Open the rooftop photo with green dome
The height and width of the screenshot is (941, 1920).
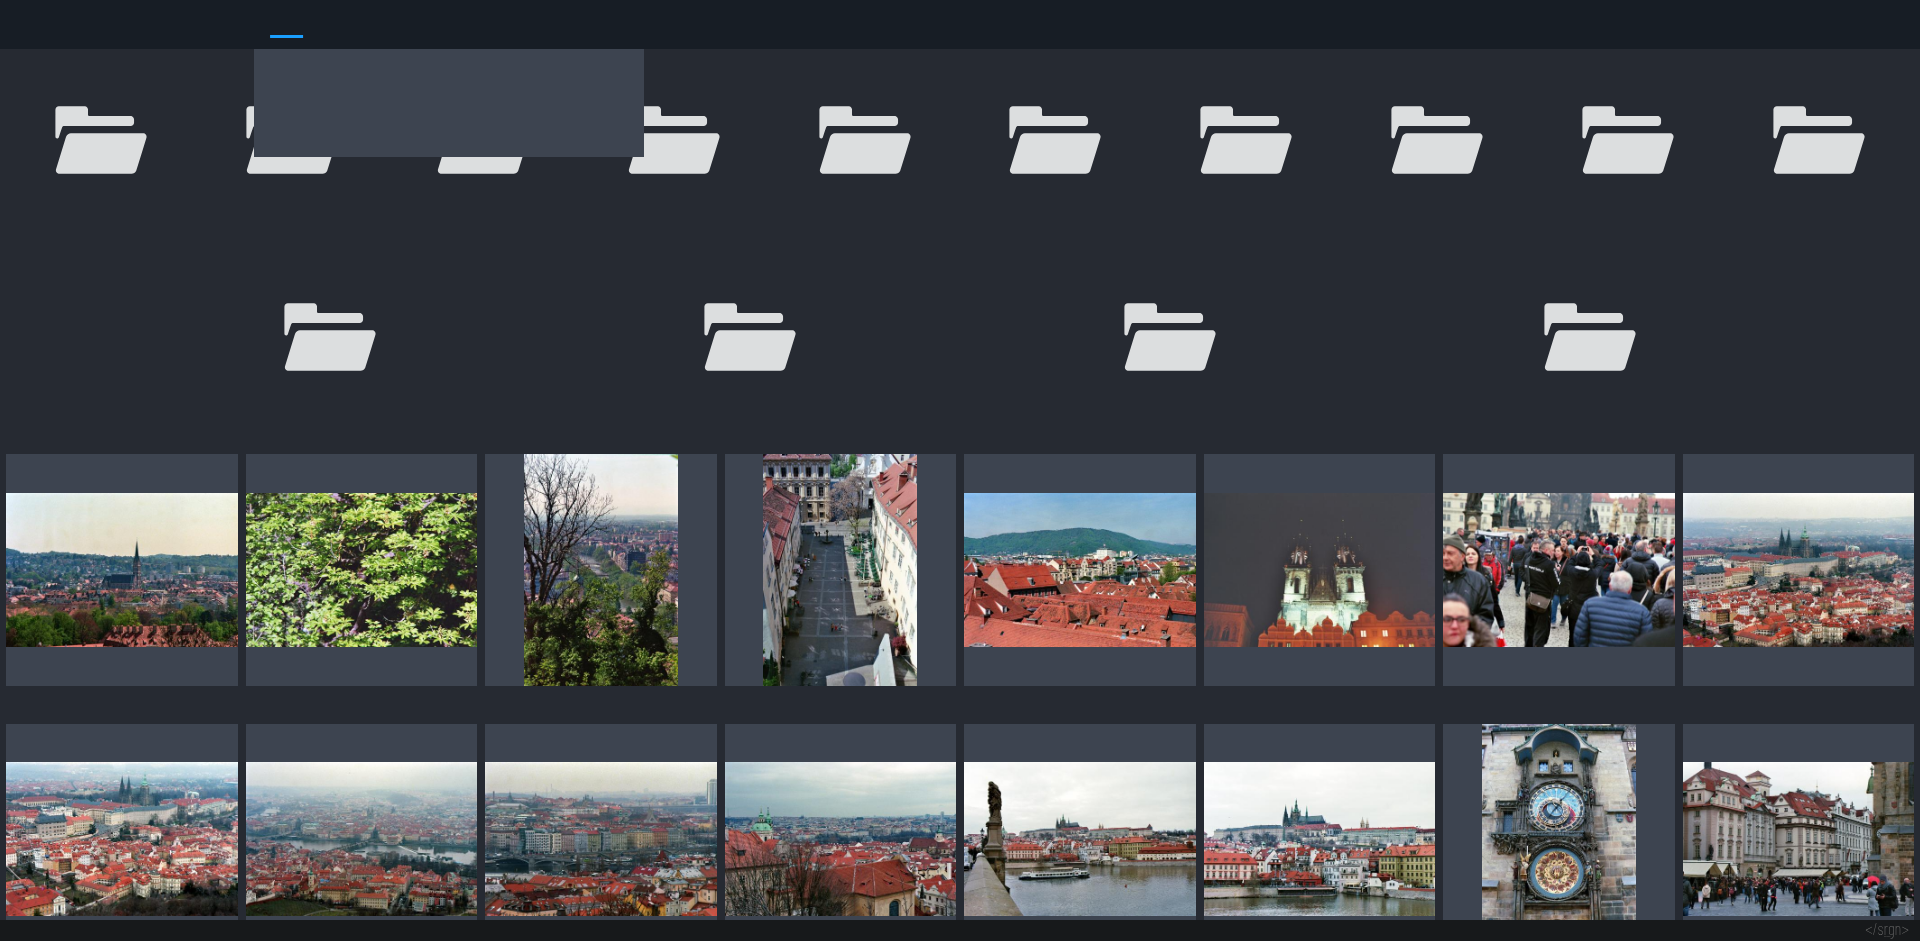pyautogui.click(x=840, y=838)
